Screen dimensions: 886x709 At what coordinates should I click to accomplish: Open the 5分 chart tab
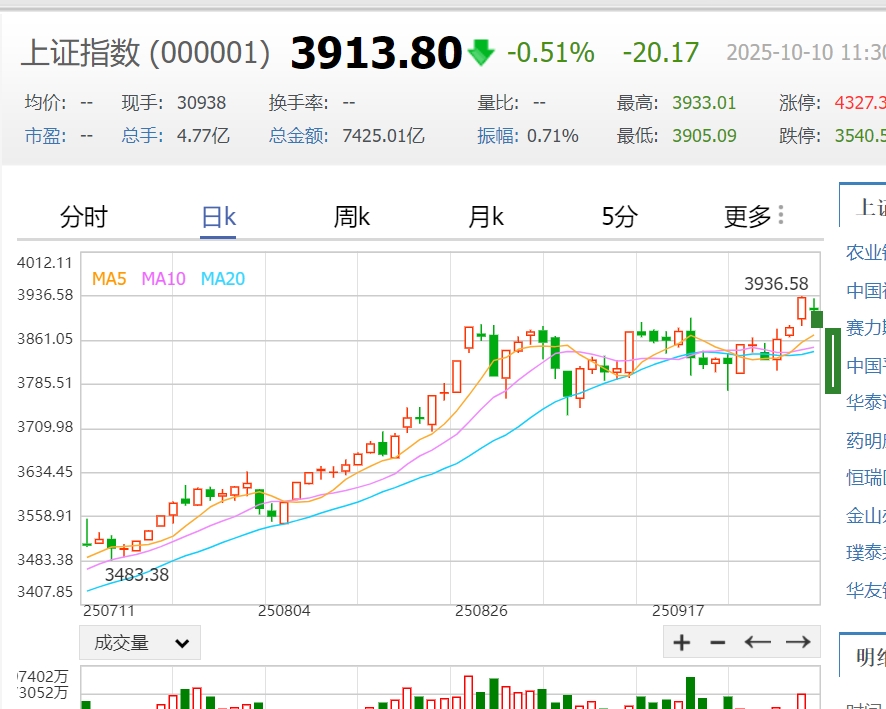click(620, 217)
